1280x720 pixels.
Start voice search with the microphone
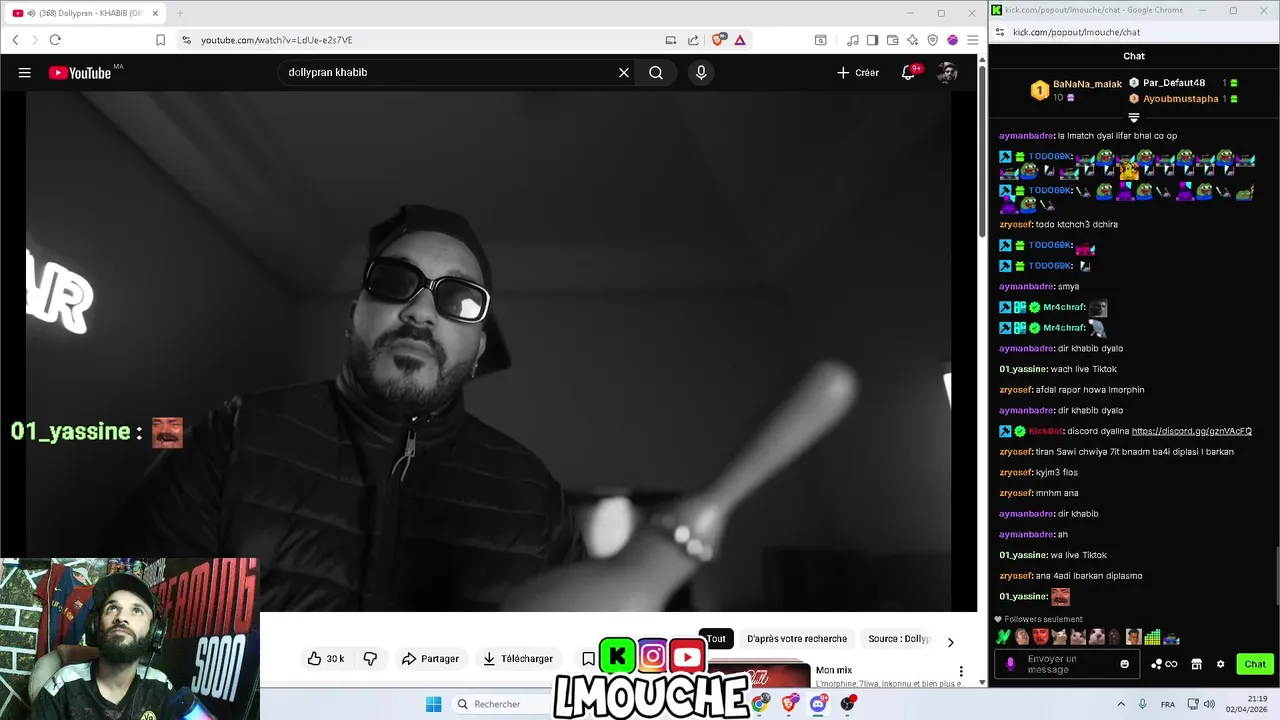[x=701, y=72]
